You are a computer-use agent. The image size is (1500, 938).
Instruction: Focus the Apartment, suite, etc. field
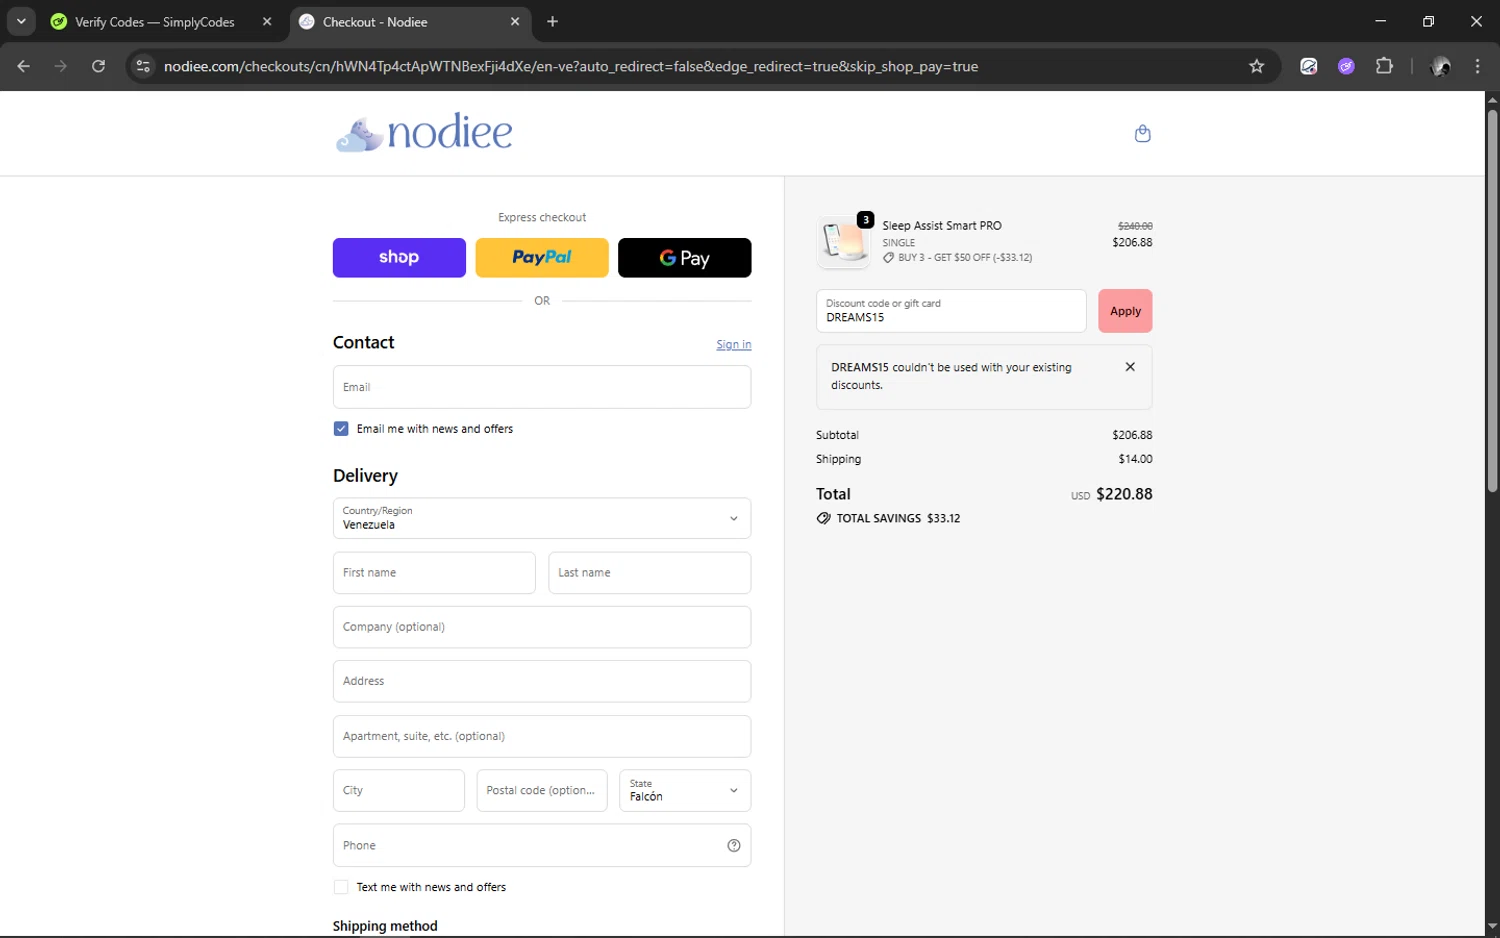tap(542, 736)
